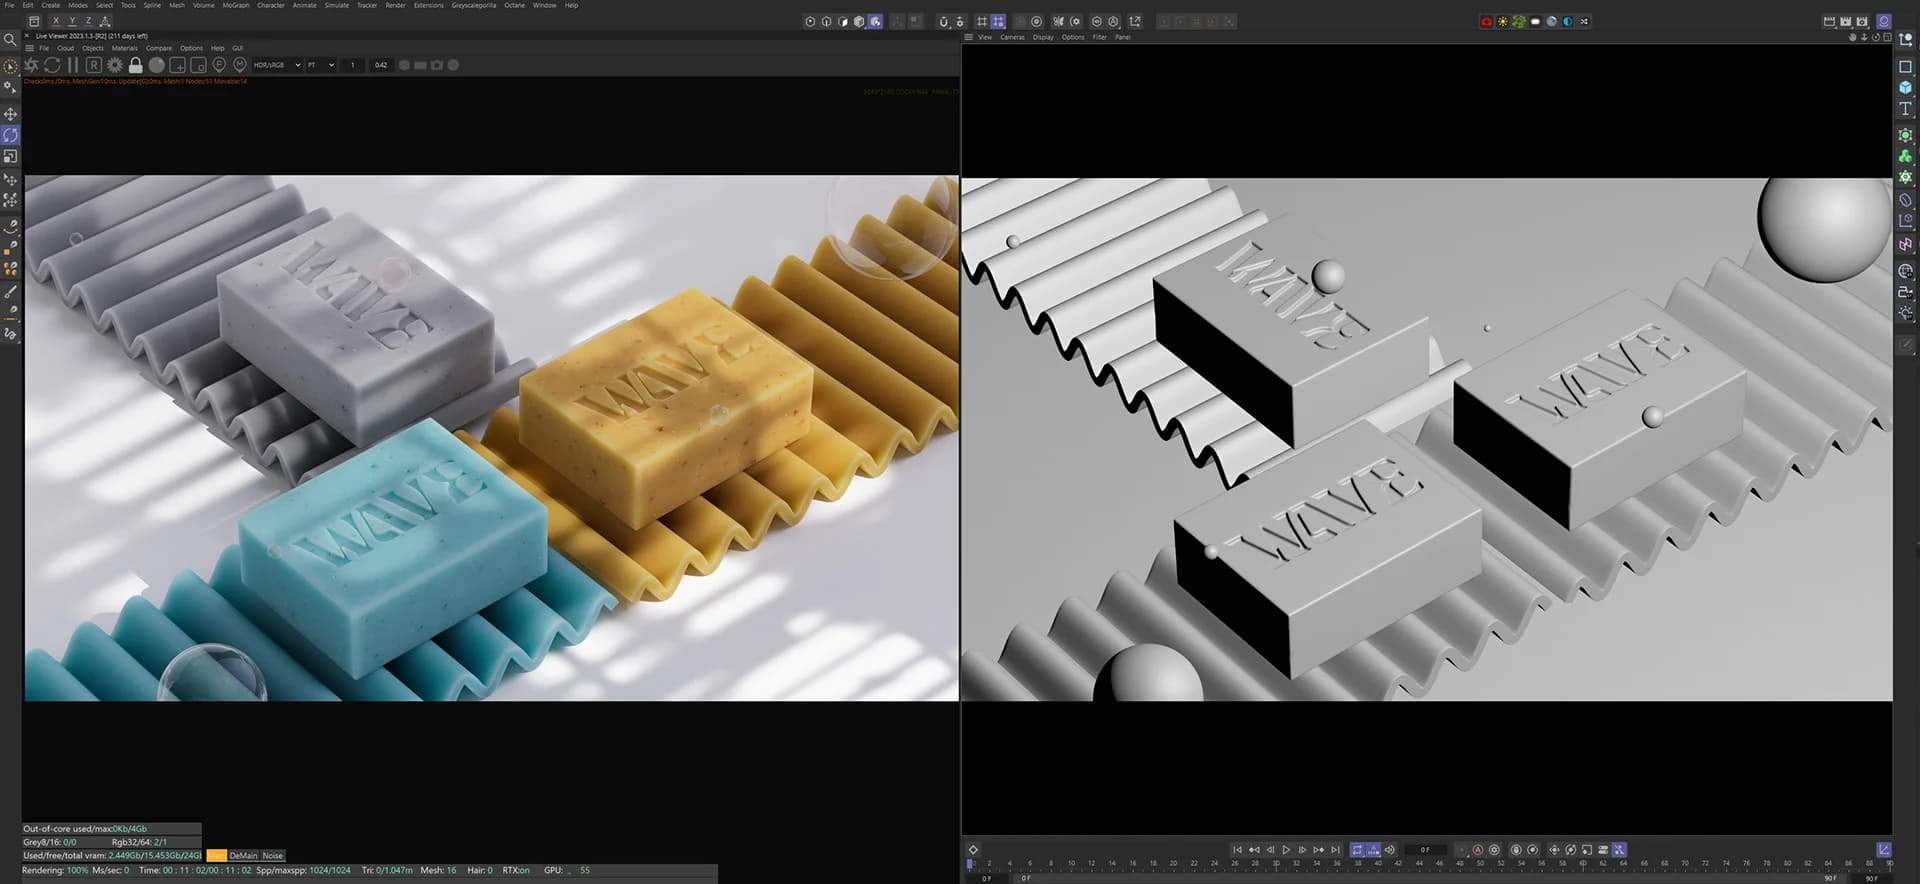Toggle X axis lock
The height and width of the screenshot is (884, 1920).
[x=55, y=21]
